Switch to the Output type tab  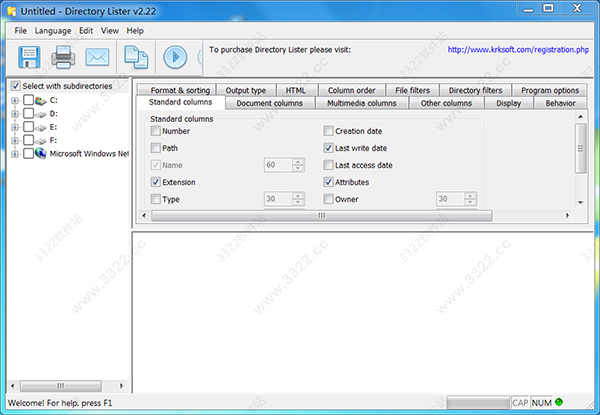pyautogui.click(x=246, y=90)
